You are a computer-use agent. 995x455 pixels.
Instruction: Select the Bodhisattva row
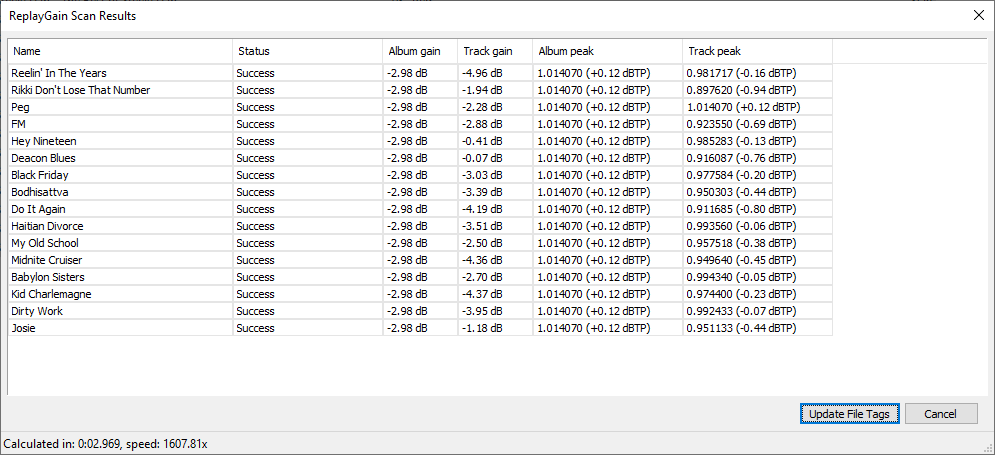click(420, 192)
